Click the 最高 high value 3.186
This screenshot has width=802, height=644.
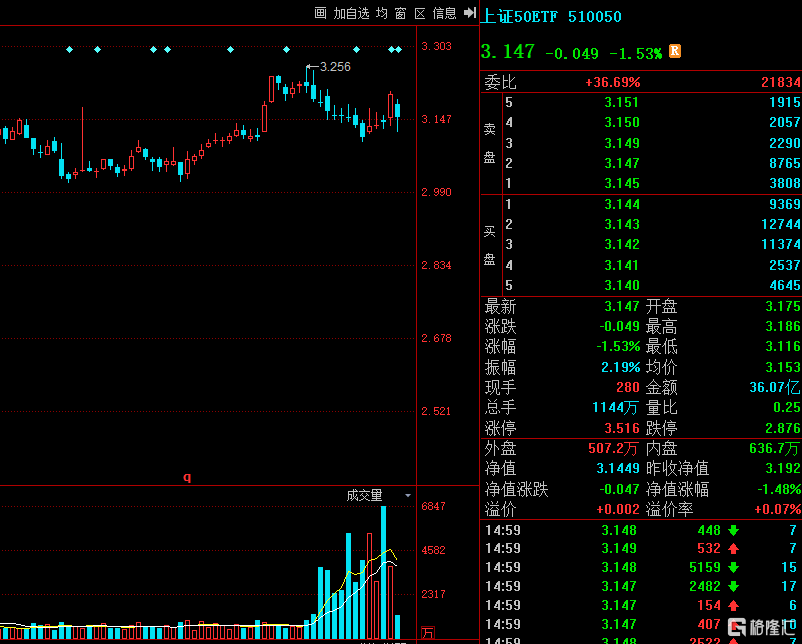point(783,326)
